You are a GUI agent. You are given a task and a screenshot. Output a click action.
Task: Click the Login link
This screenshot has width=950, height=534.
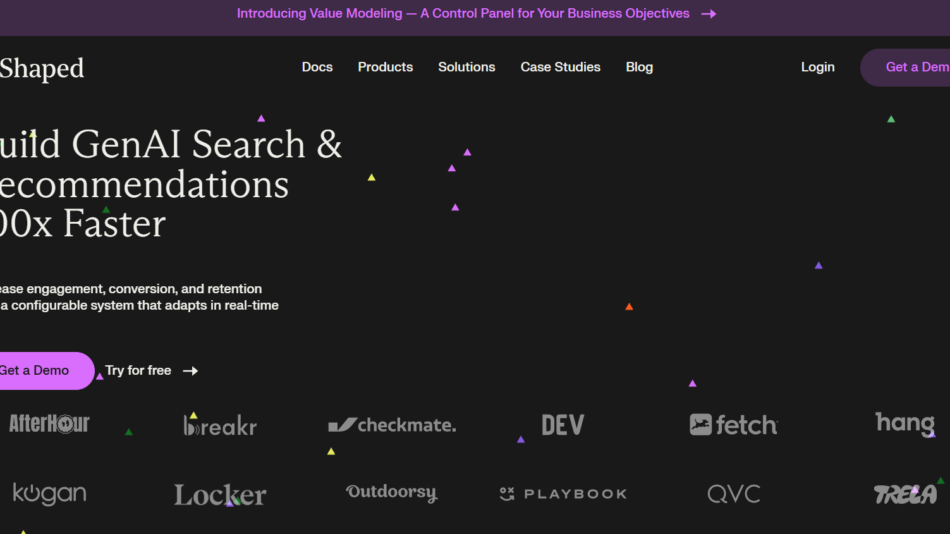point(817,67)
